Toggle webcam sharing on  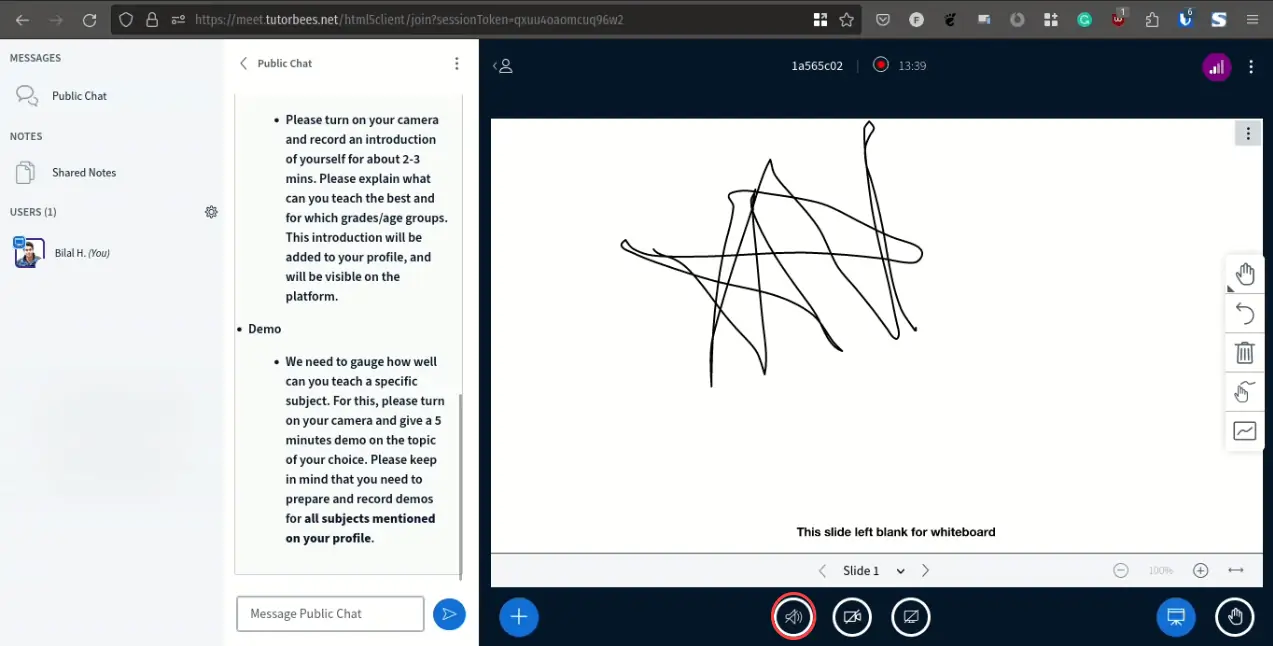coord(852,617)
